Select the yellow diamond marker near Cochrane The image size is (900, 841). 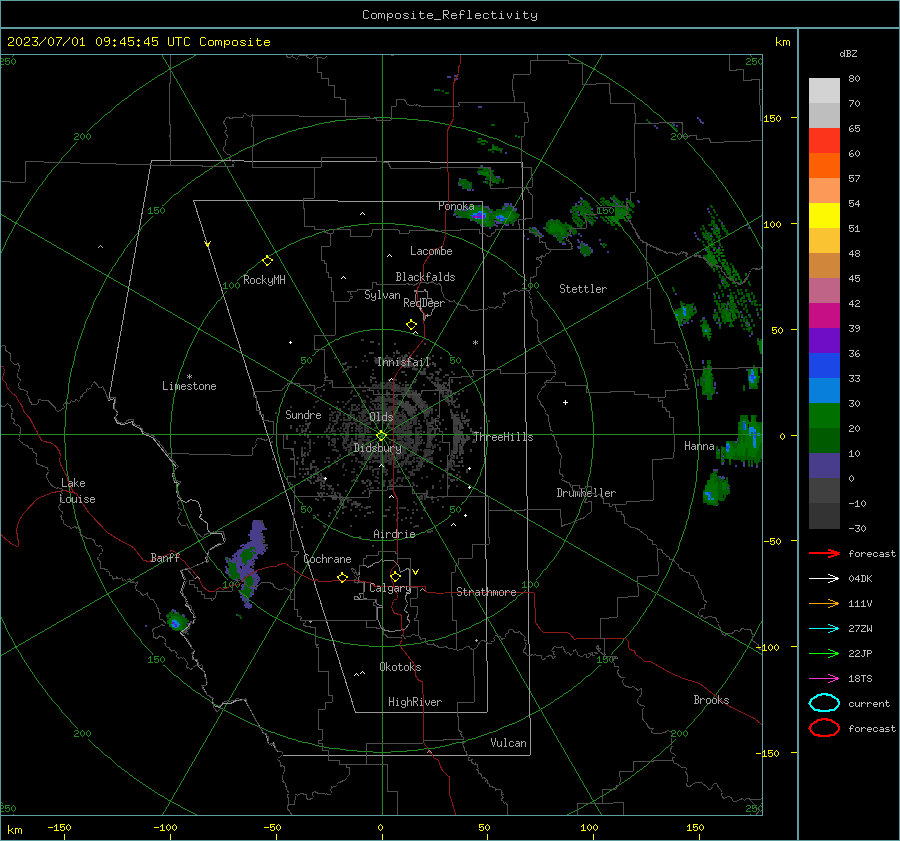click(x=343, y=577)
